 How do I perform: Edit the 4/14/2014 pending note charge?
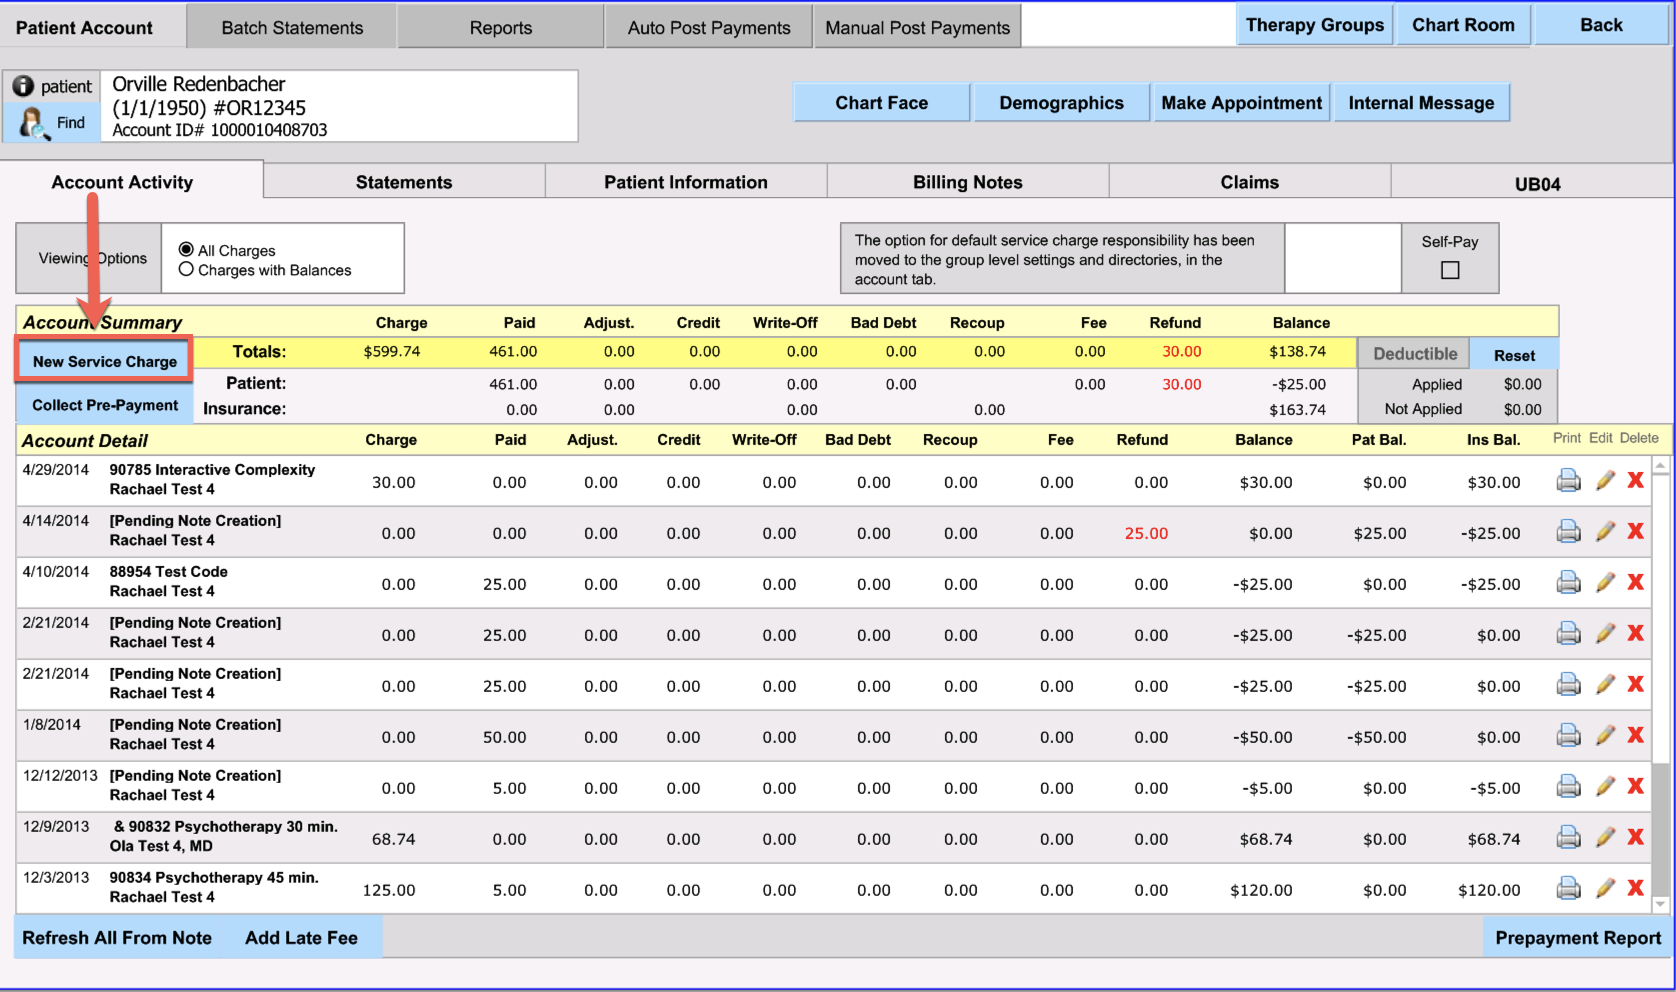coord(1605,532)
